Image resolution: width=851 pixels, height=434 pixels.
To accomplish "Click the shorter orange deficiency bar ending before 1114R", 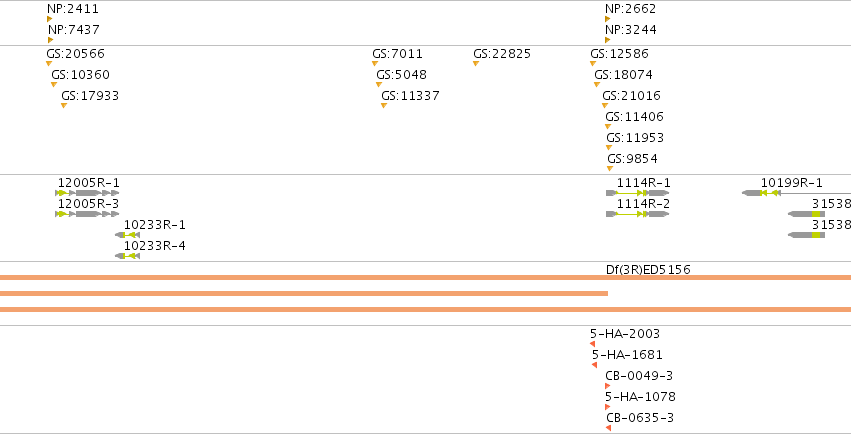I will point(304,293).
